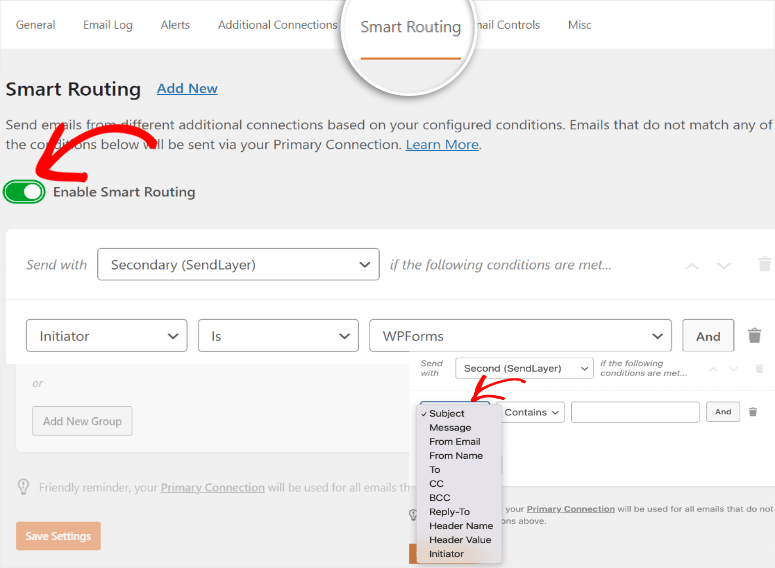Image resolution: width=775 pixels, height=568 pixels.
Task: Open the Is operator dropdown
Action: pos(278,336)
